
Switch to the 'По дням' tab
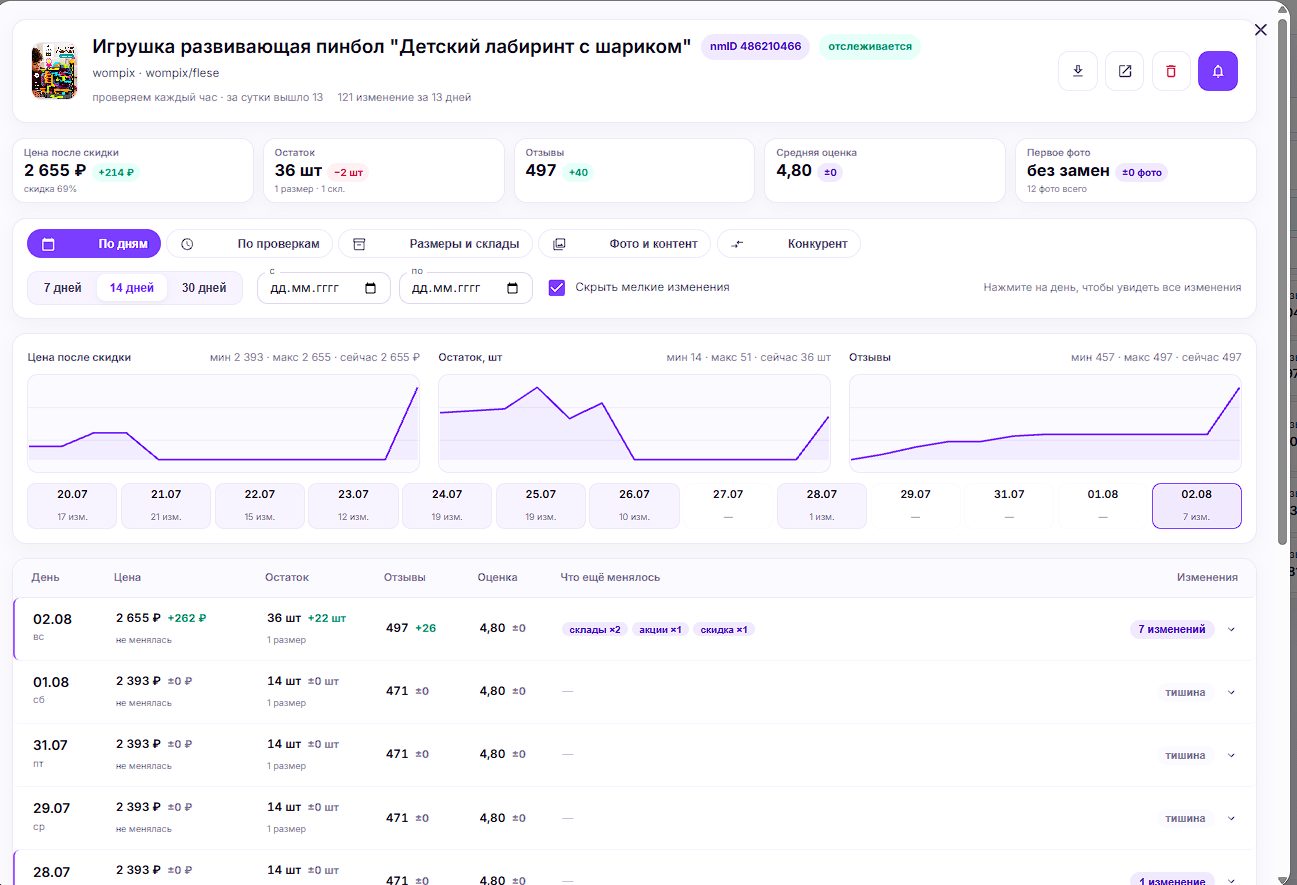(94, 244)
